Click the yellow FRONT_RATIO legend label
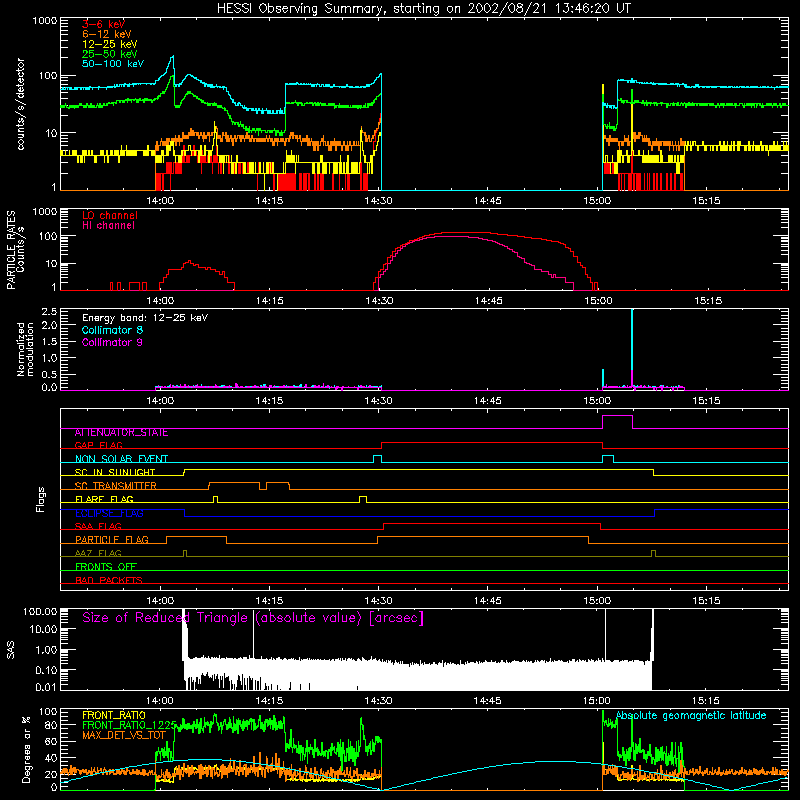800x800 pixels. coord(114,715)
